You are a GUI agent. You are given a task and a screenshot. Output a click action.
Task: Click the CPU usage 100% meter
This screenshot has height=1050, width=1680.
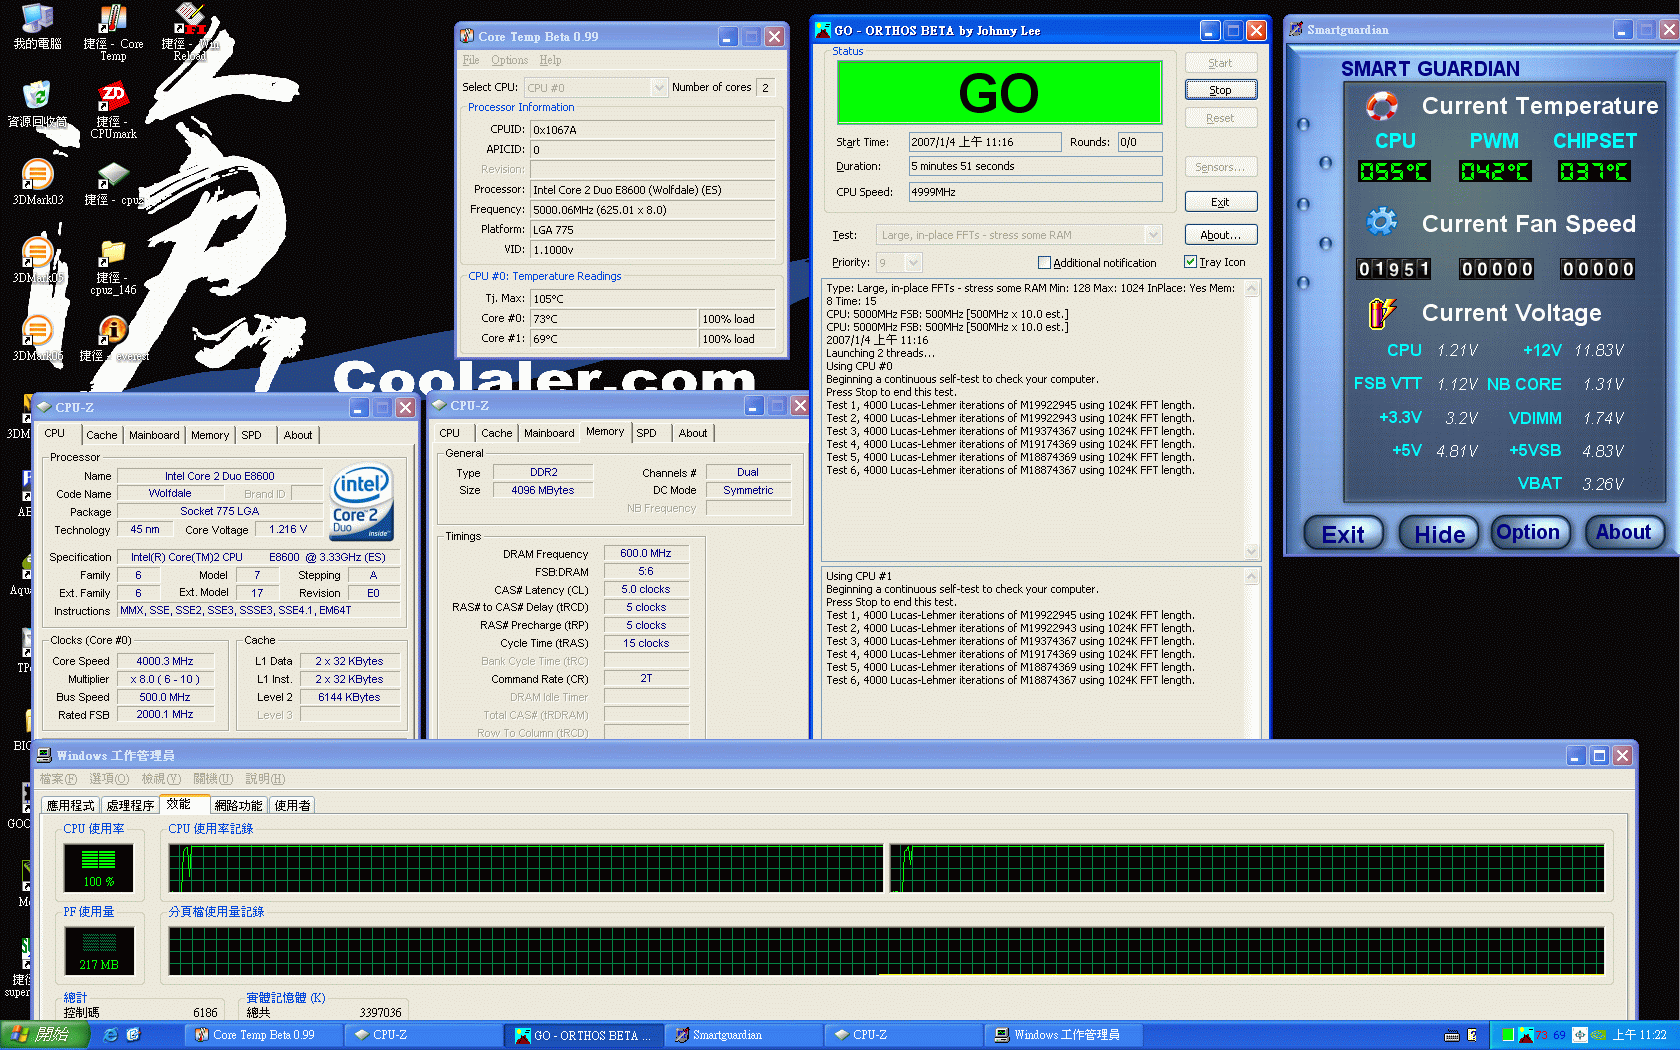pos(98,868)
